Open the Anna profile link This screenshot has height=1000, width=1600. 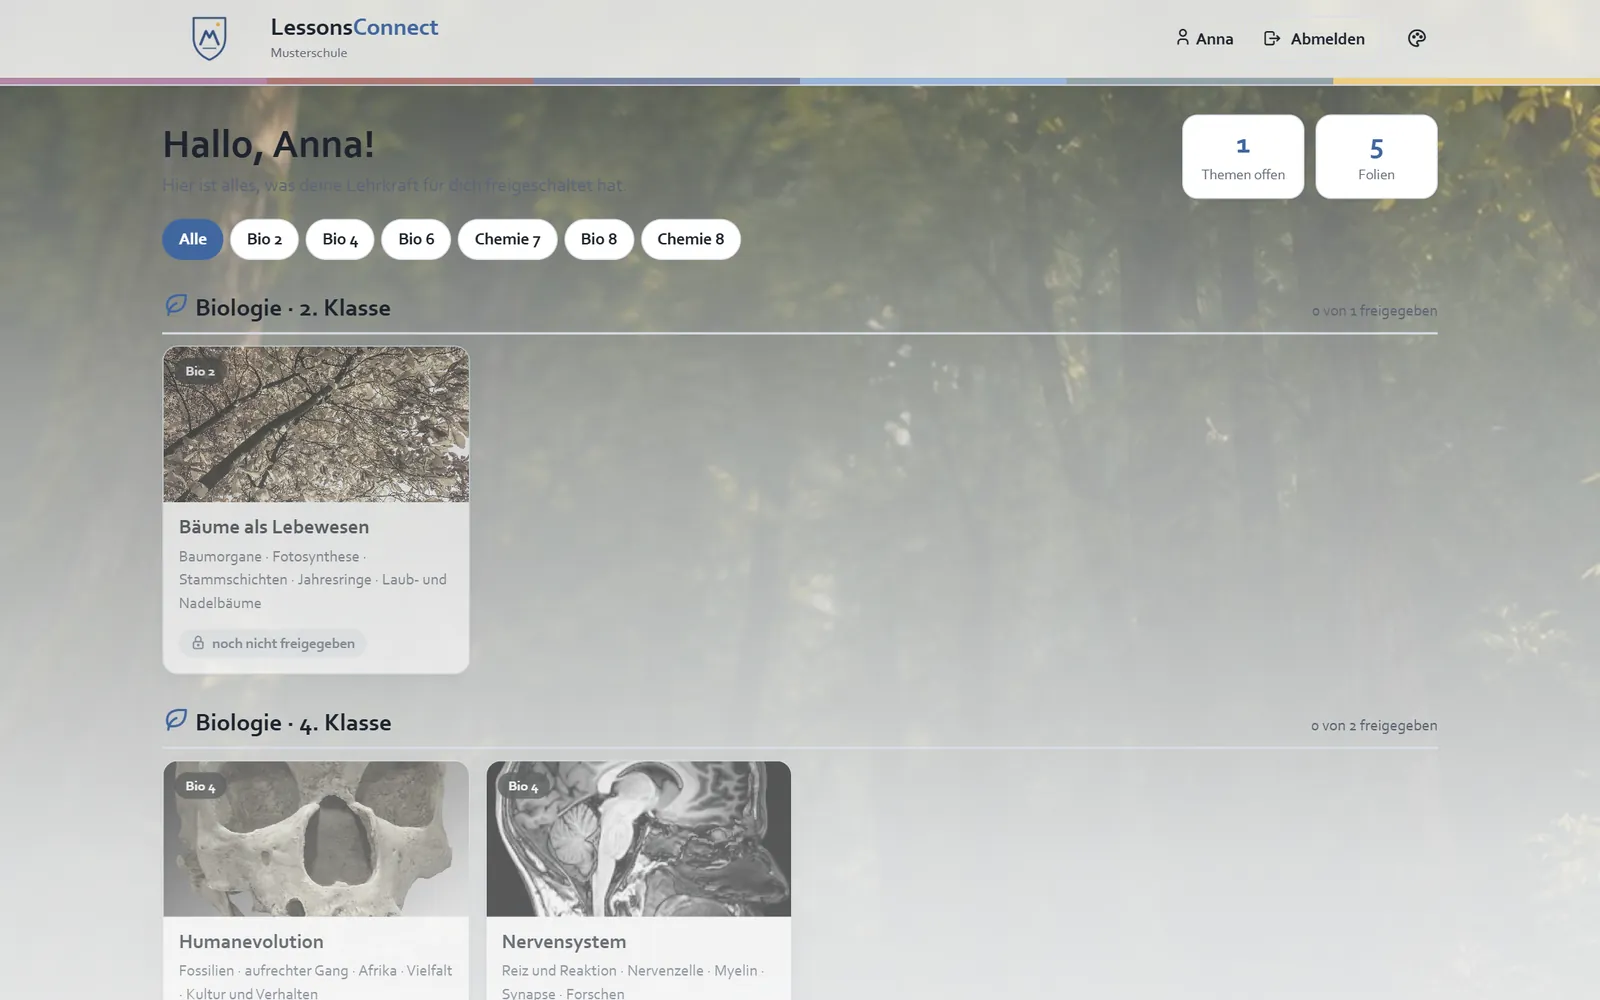pyautogui.click(x=1204, y=39)
